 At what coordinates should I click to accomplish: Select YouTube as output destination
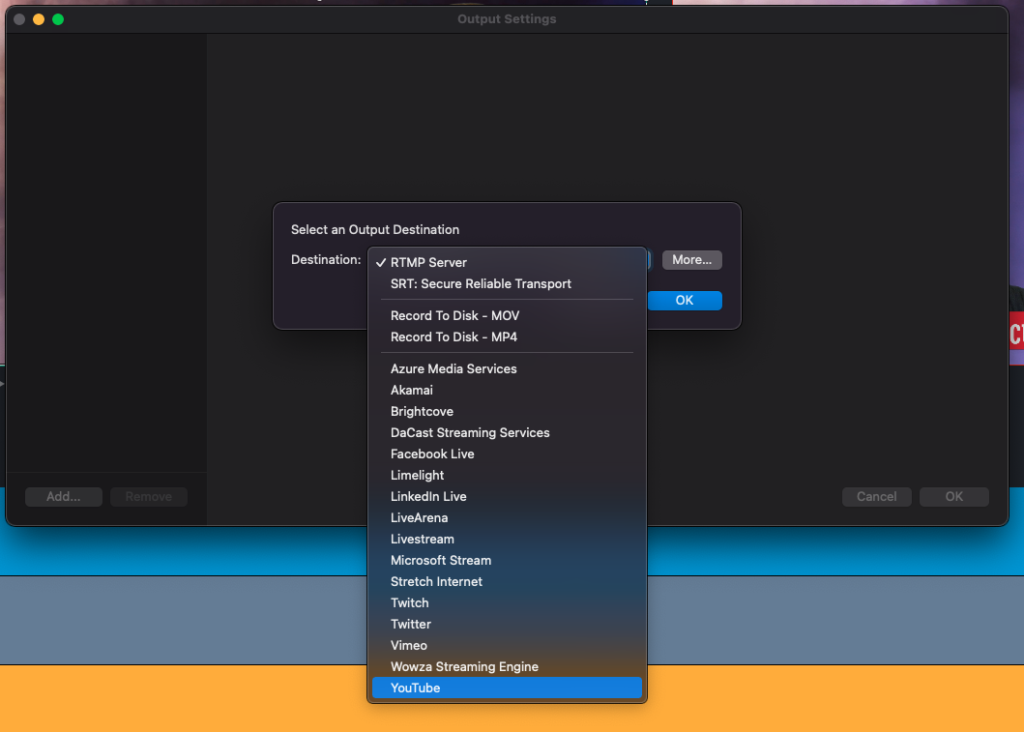click(x=507, y=688)
